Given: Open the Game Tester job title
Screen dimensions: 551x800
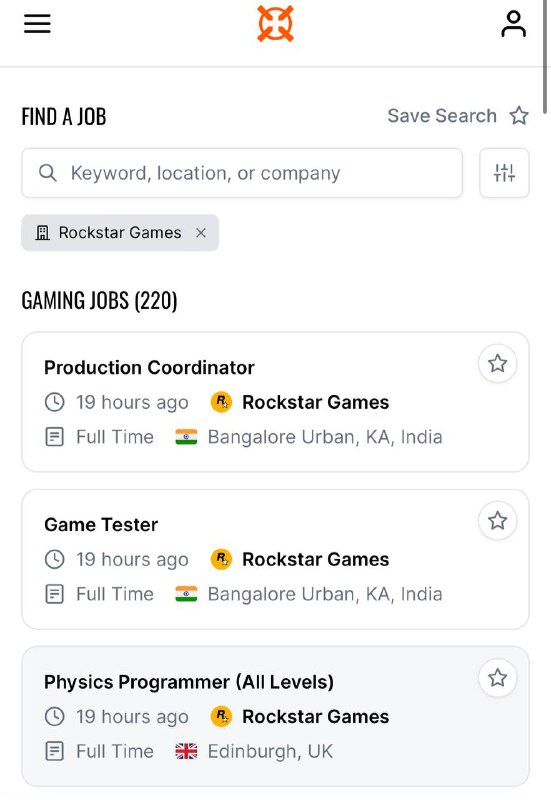Looking at the screenshot, I should (x=101, y=524).
